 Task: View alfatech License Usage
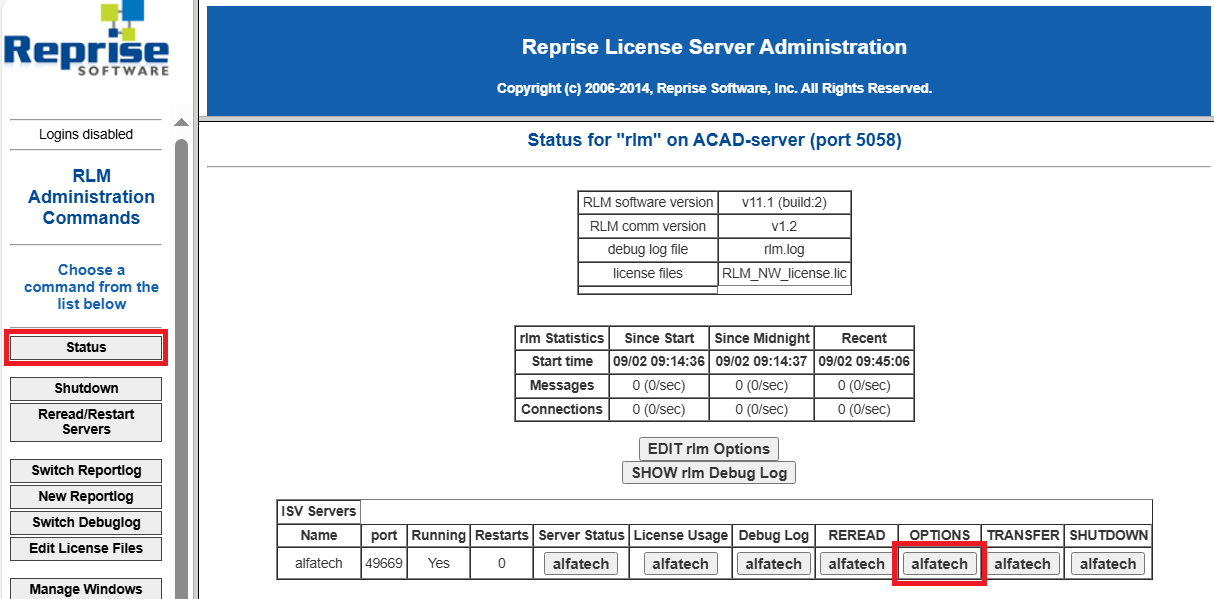(x=680, y=564)
